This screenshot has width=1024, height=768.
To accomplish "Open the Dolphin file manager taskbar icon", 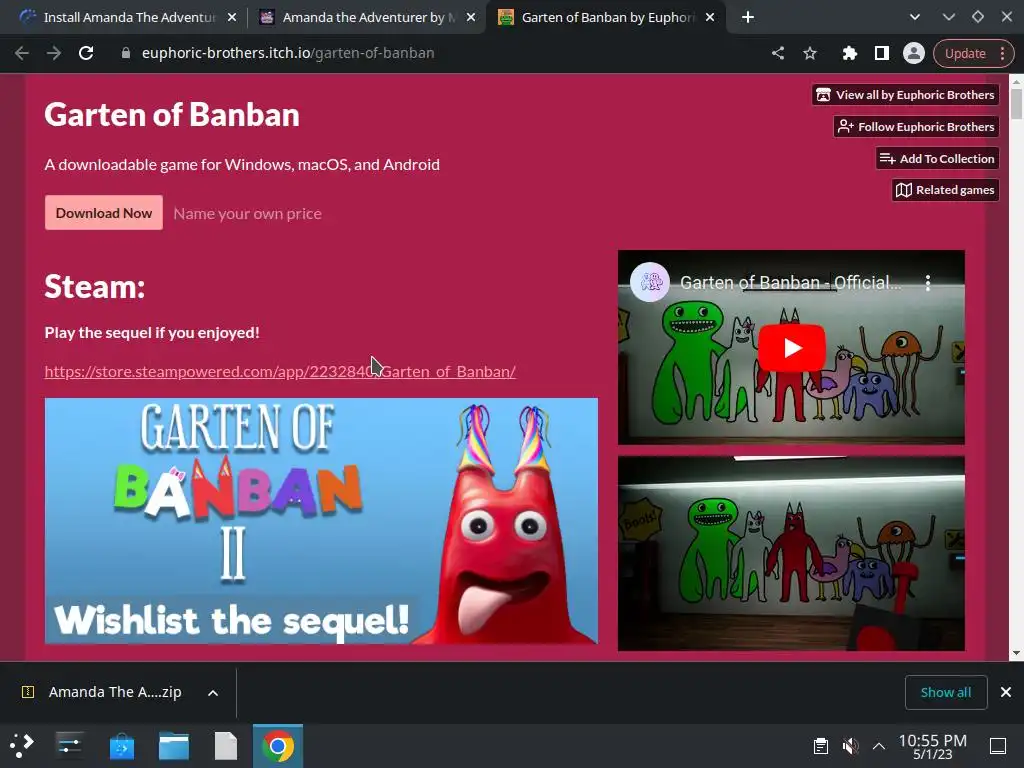I will tap(174, 746).
